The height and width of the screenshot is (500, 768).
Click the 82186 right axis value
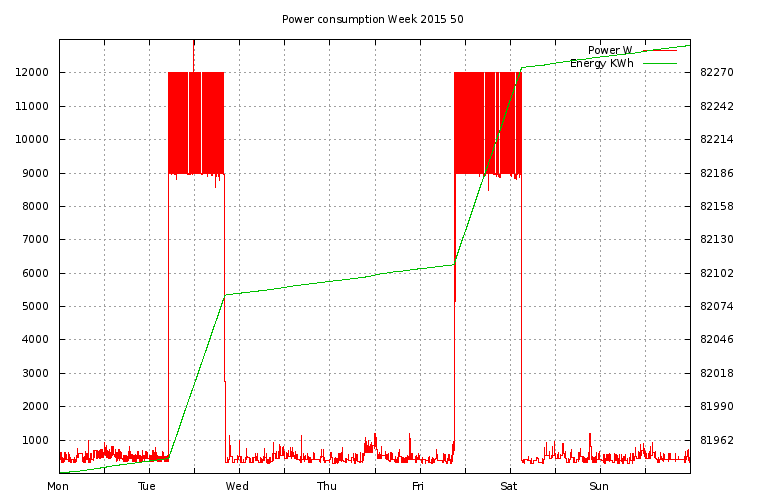717,173
